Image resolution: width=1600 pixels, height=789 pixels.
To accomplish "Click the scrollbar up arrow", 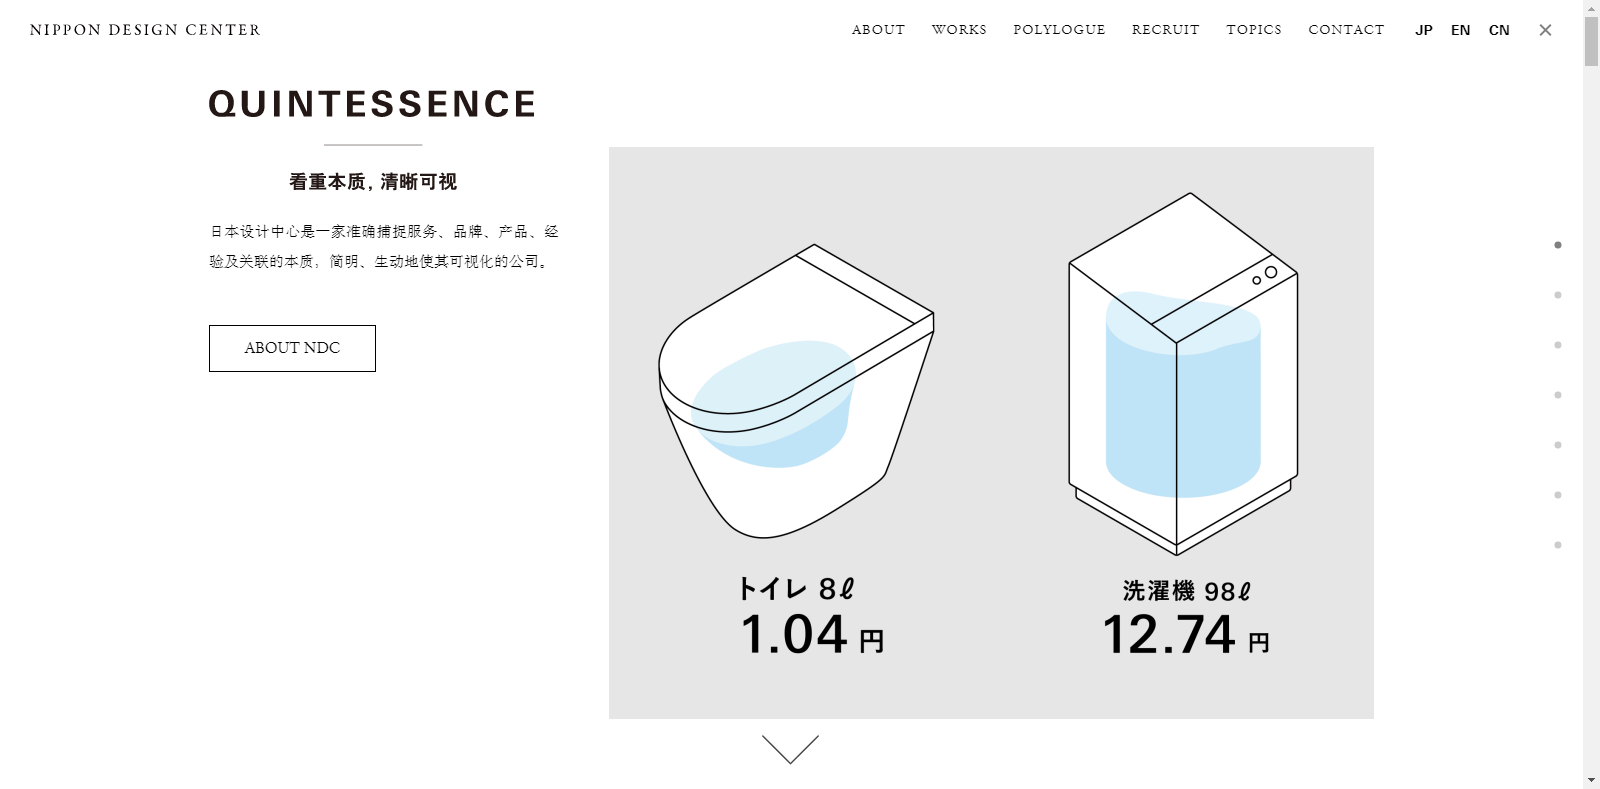I will [x=1591, y=7].
